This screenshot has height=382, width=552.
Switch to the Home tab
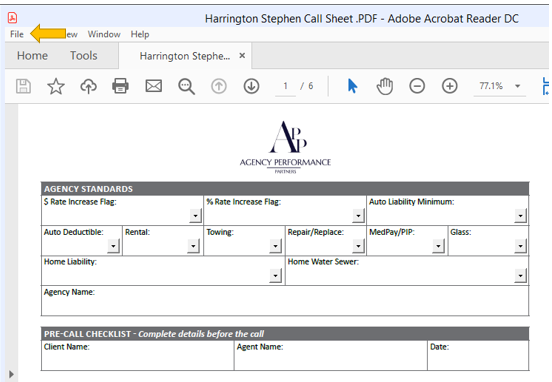[32, 56]
